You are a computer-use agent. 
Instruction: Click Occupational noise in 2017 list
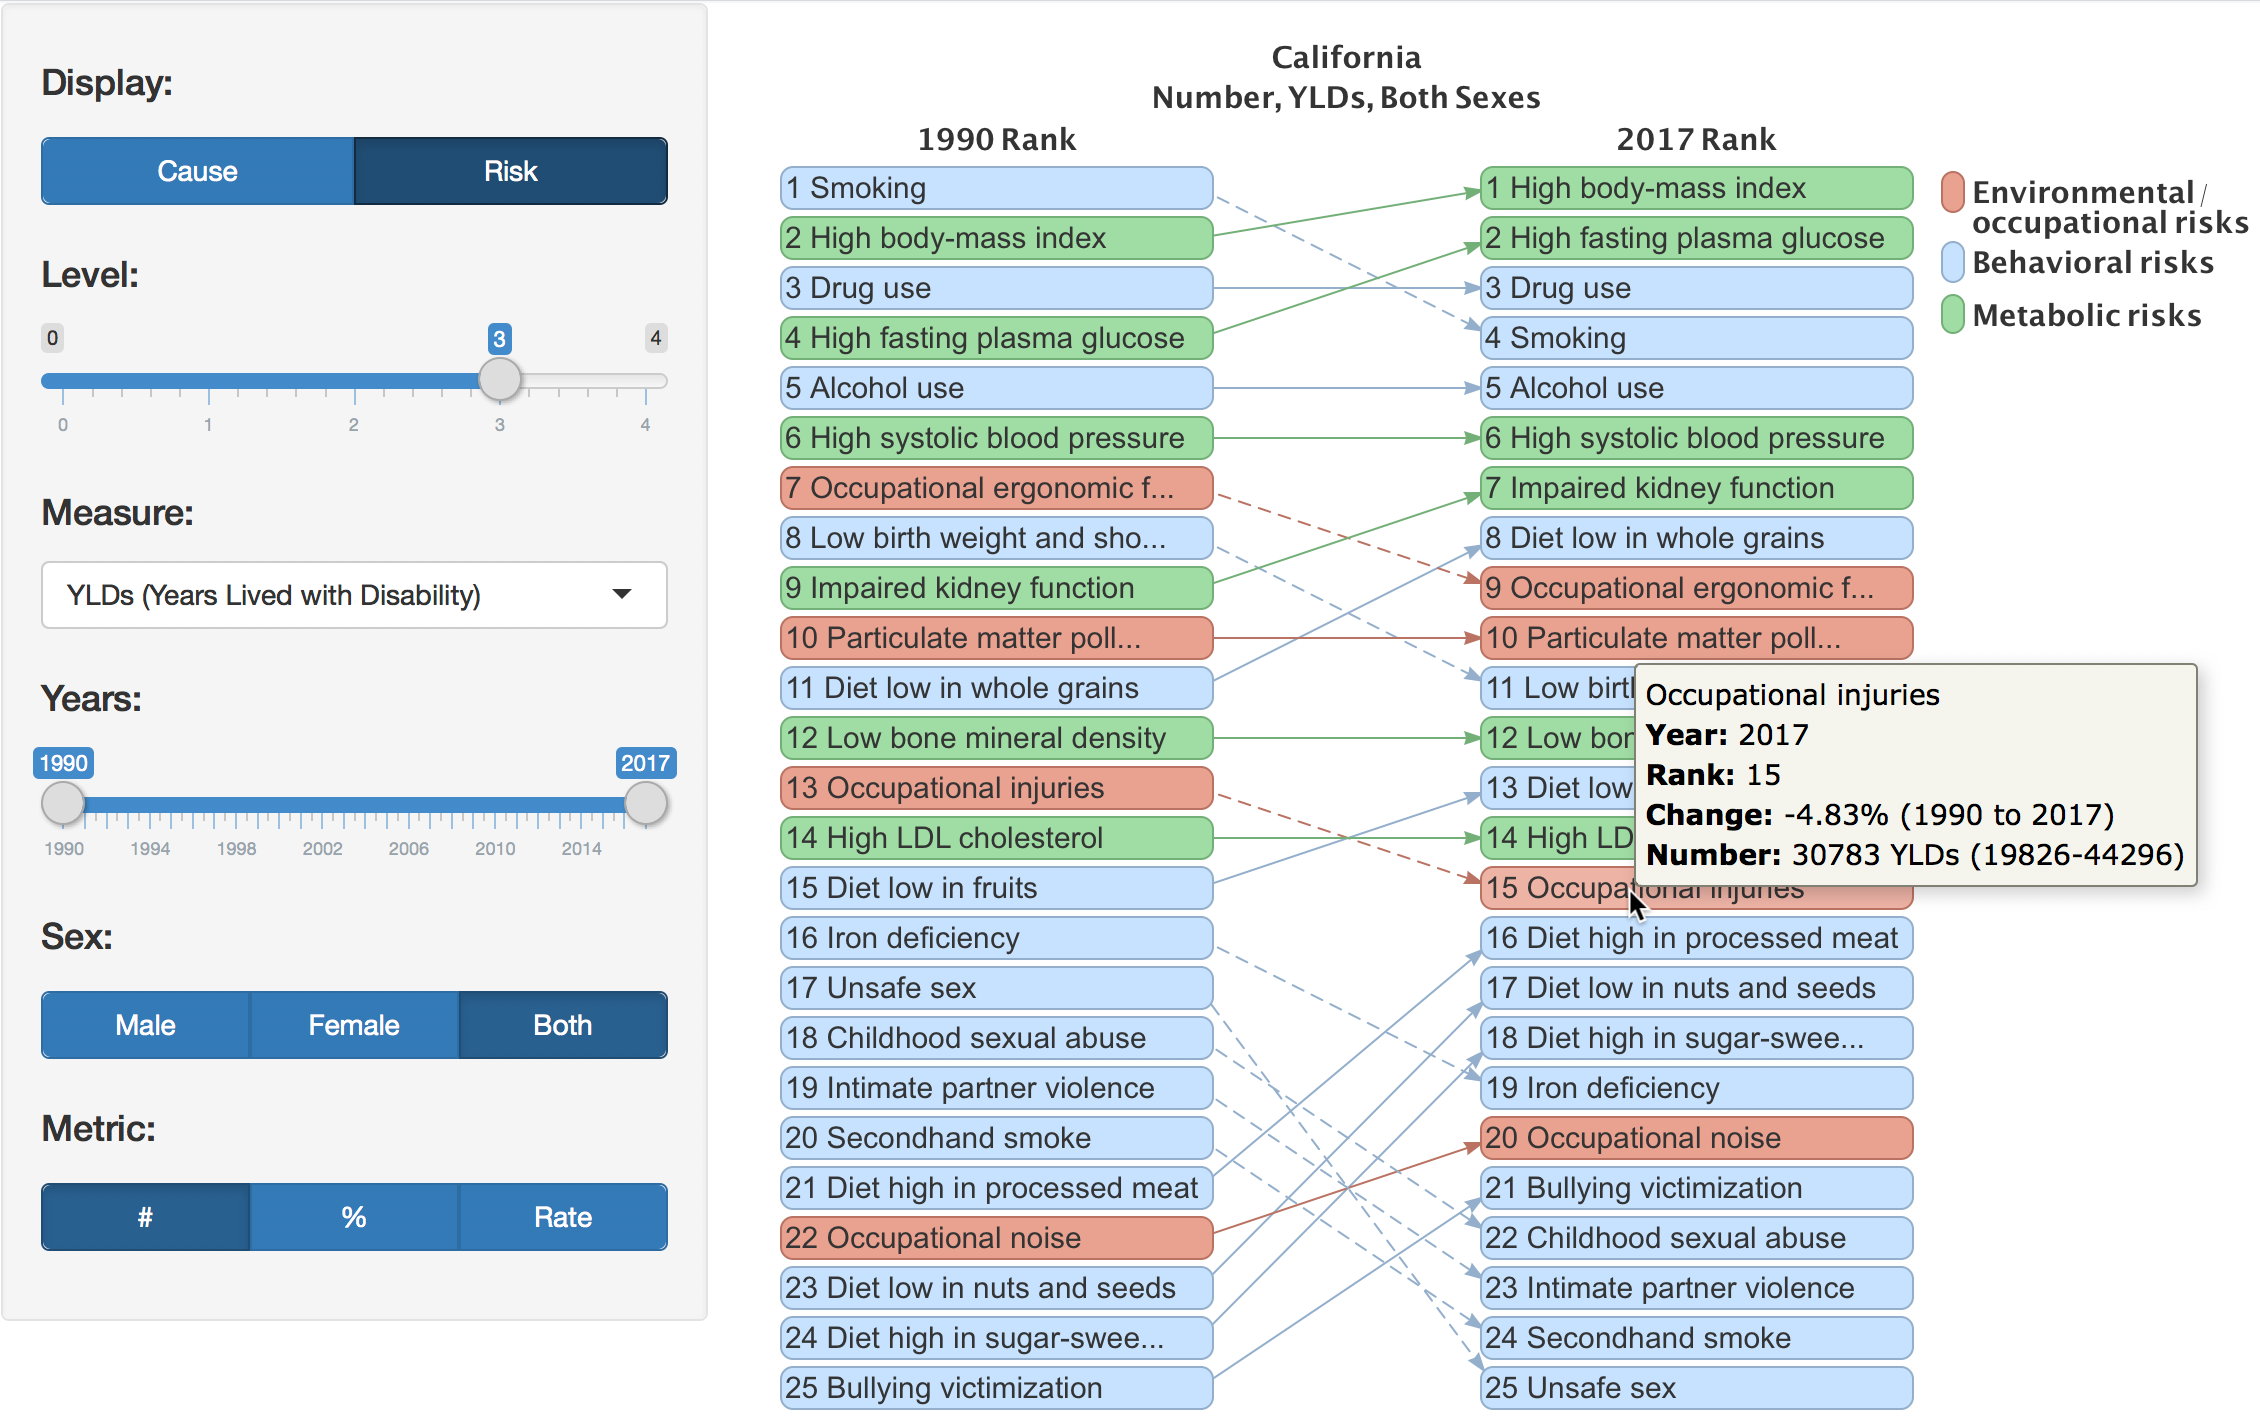coord(1695,1137)
